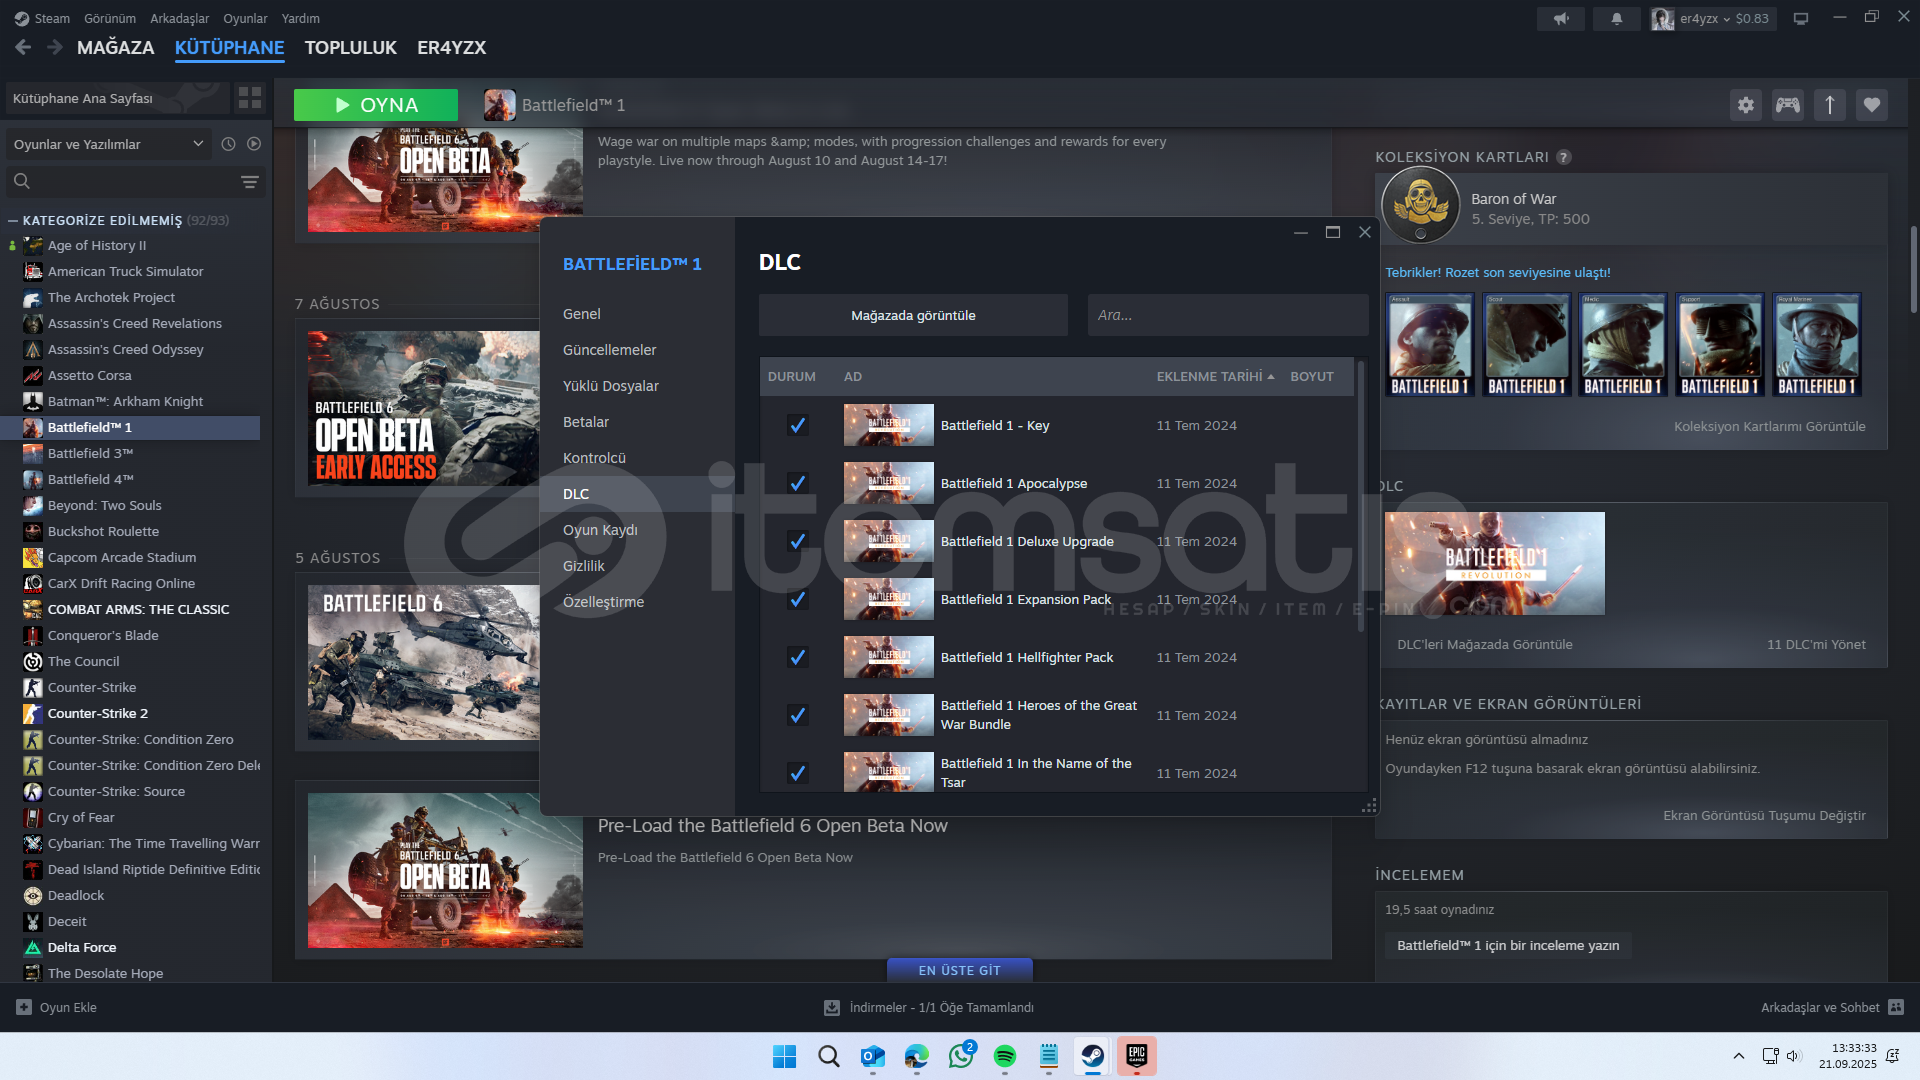The width and height of the screenshot is (1920, 1080).
Task: Filter by ready-to-play icon
Action: point(254,144)
